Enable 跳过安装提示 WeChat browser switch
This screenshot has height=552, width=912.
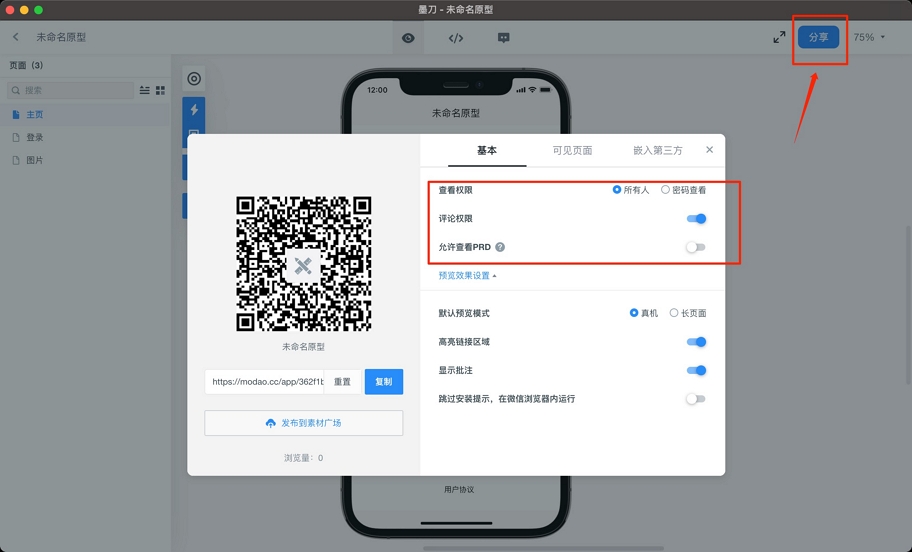tap(696, 399)
